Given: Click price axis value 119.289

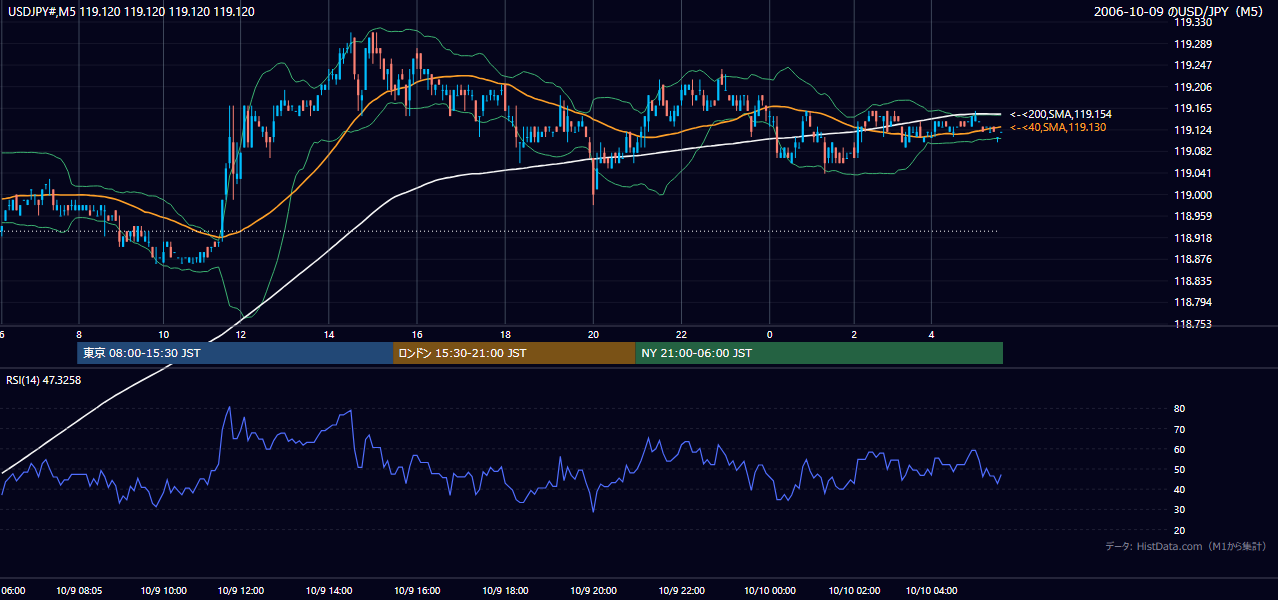Looking at the screenshot, I should [x=1193, y=44].
